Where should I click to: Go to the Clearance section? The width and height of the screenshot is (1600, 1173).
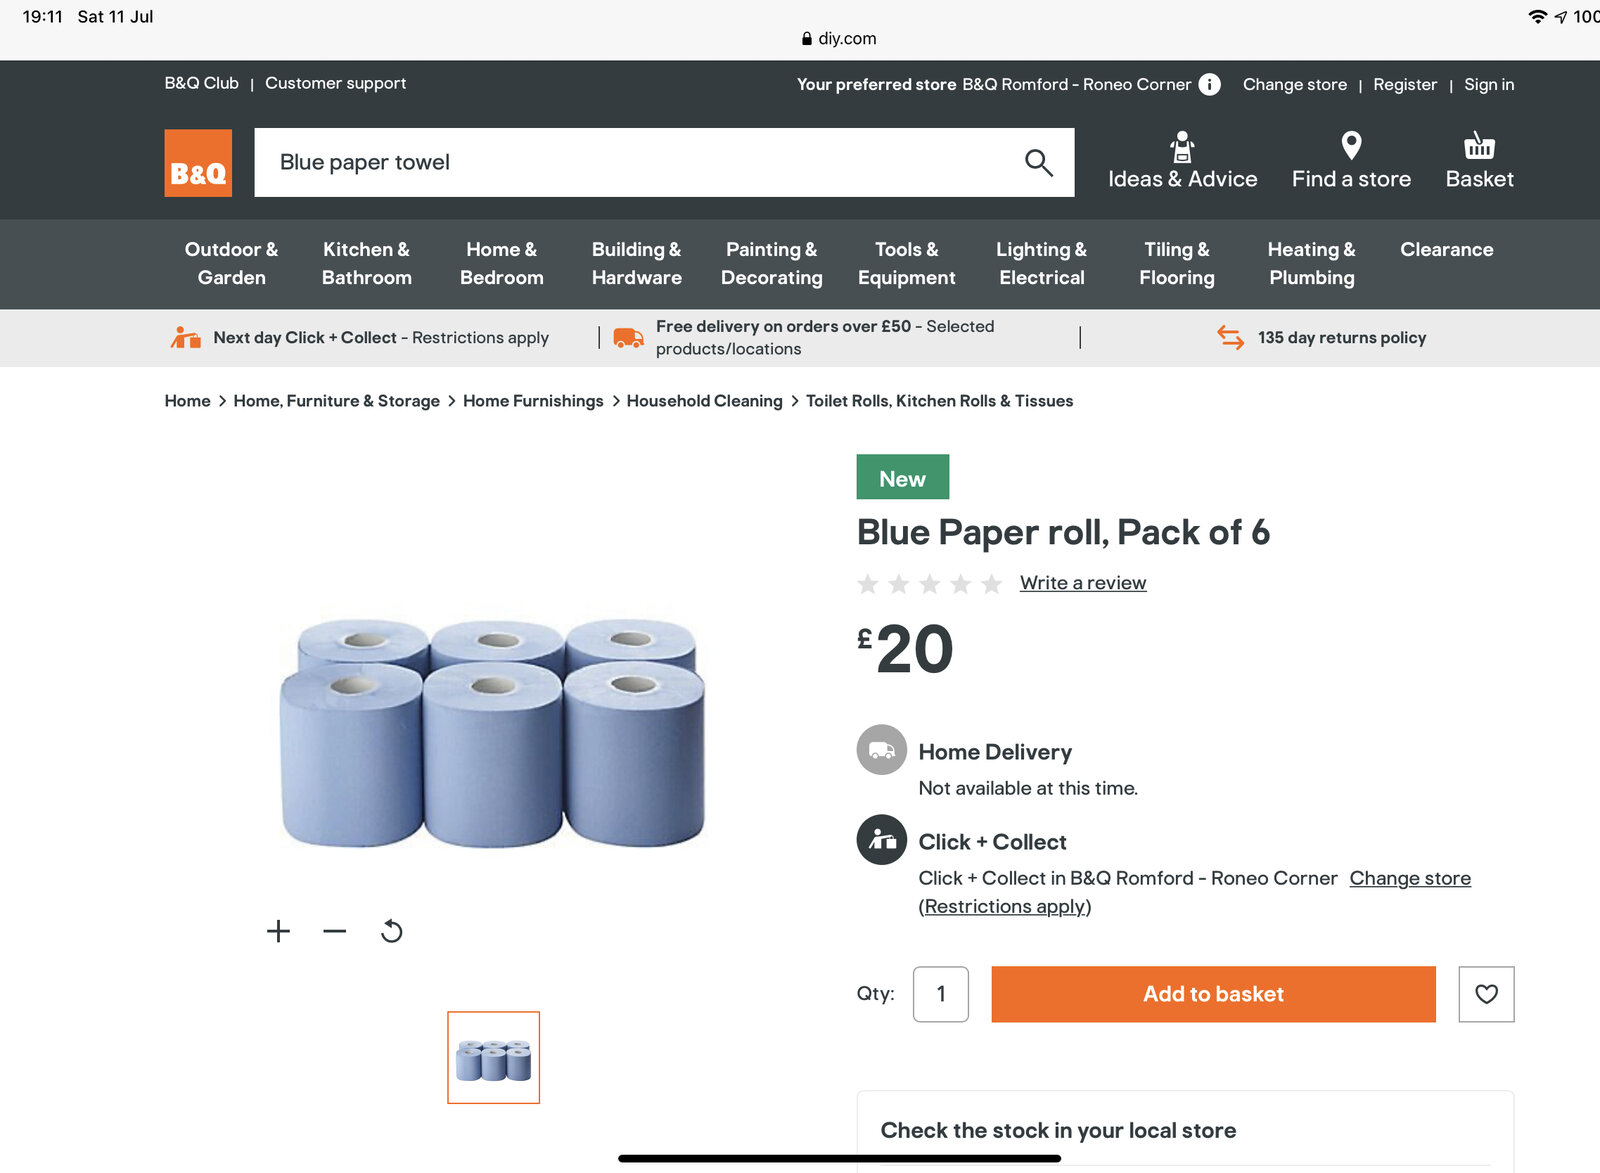[1446, 250]
